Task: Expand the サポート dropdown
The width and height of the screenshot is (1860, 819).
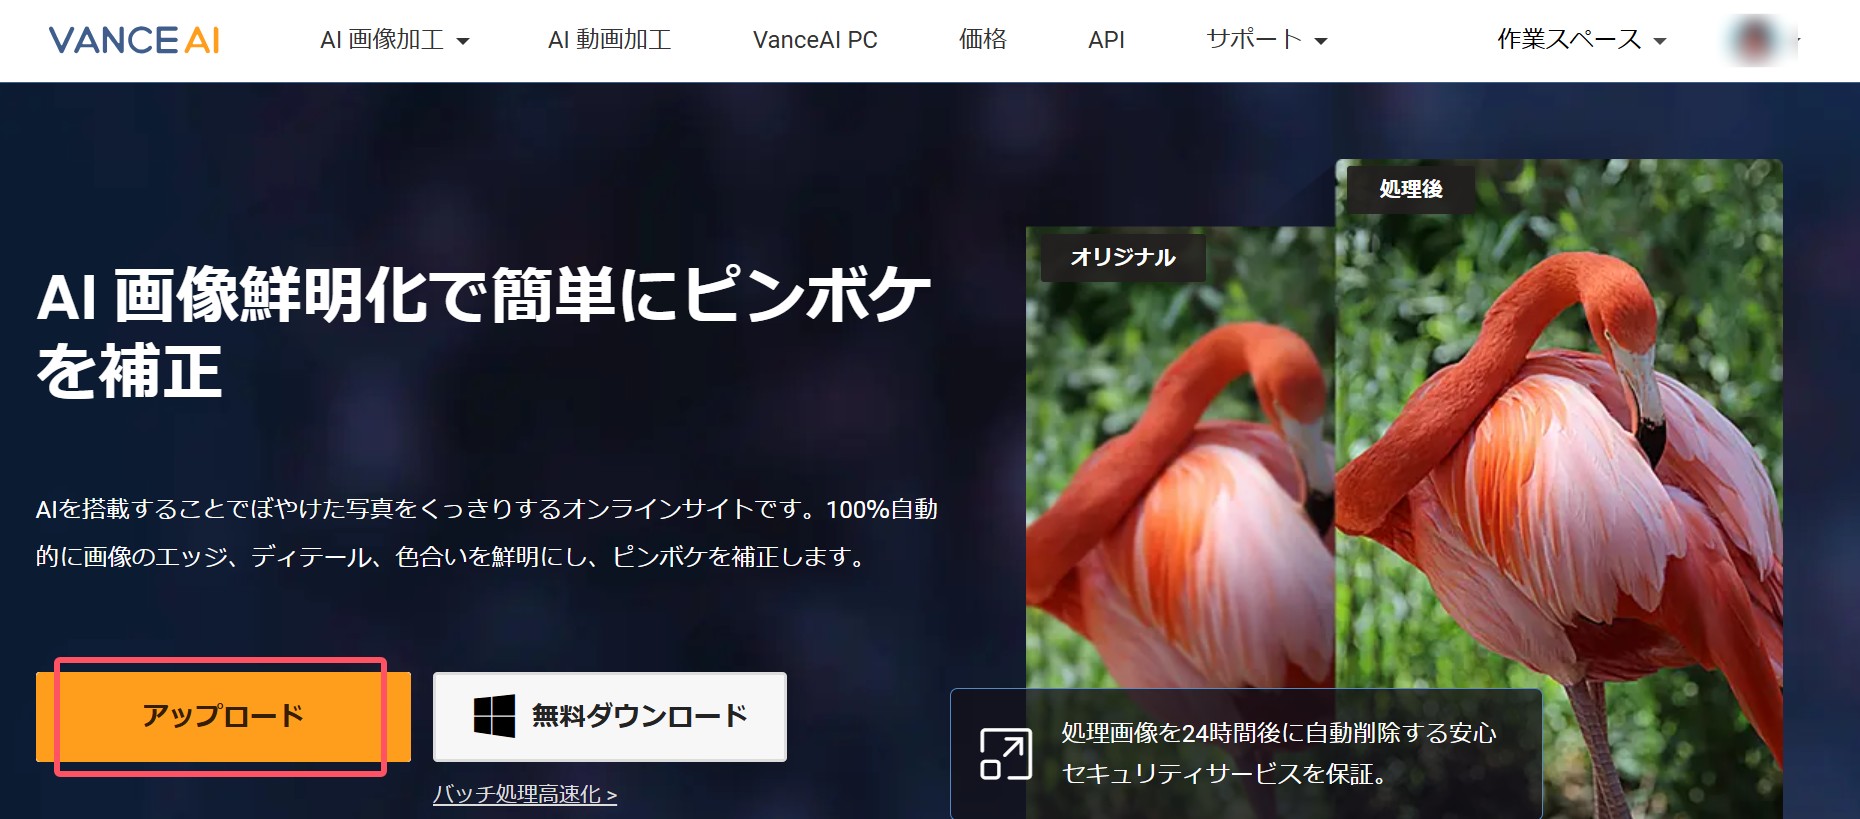Action: click(x=1266, y=40)
